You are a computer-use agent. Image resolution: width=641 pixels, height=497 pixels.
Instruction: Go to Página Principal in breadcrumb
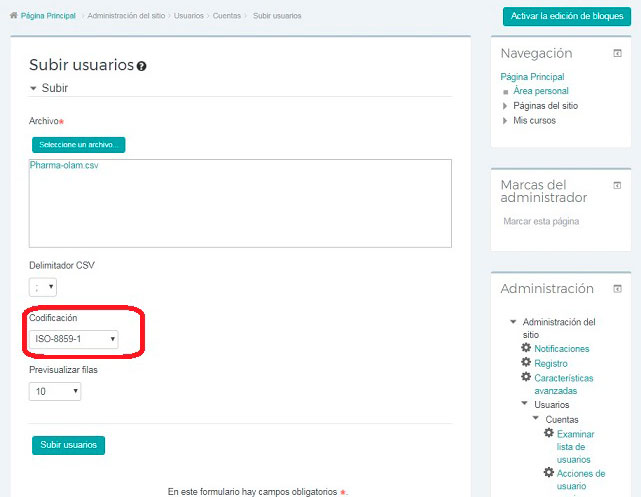tap(48, 16)
